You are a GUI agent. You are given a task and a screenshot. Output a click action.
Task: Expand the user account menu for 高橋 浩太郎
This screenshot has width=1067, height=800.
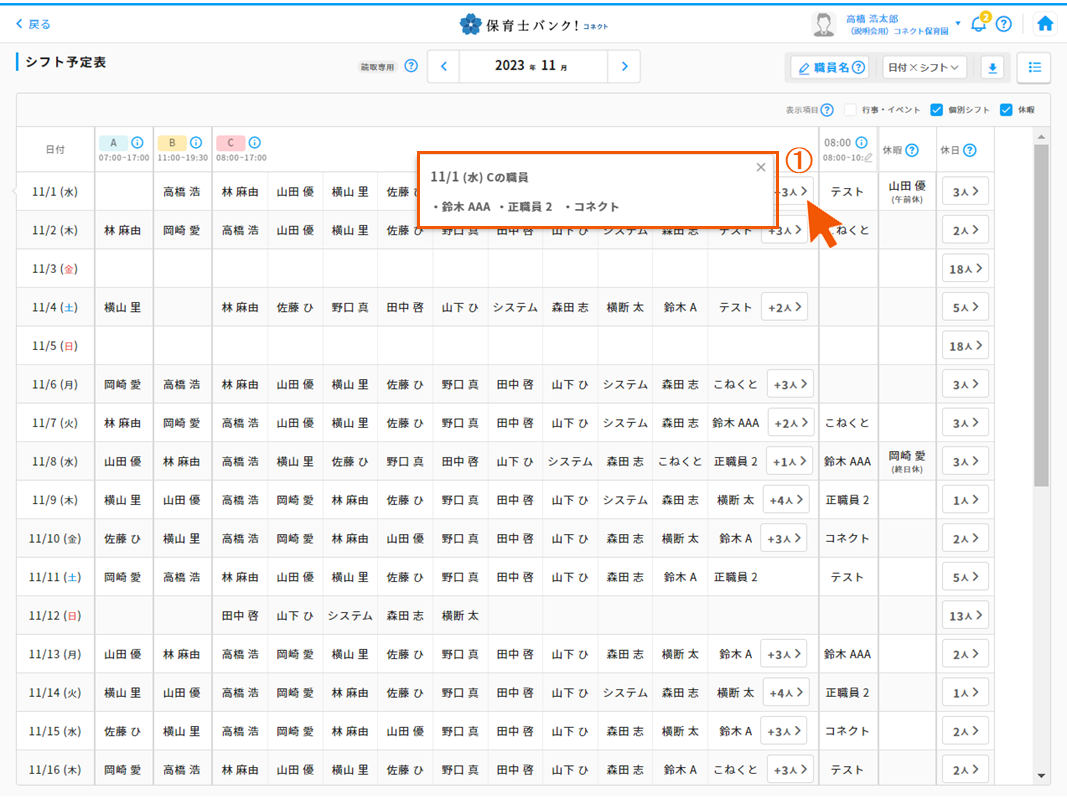[x=957, y=24]
